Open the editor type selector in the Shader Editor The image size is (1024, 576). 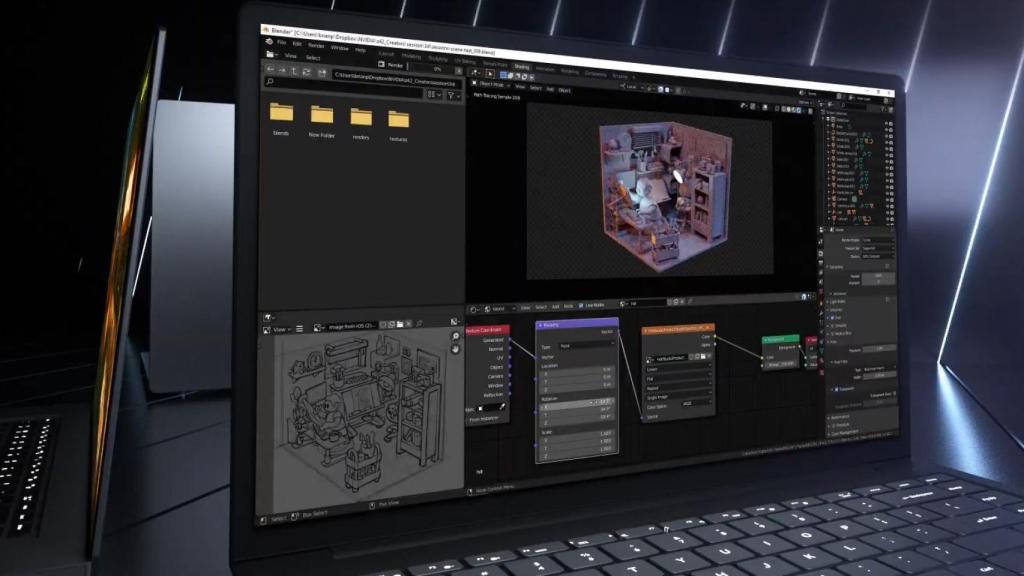click(x=472, y=307)
